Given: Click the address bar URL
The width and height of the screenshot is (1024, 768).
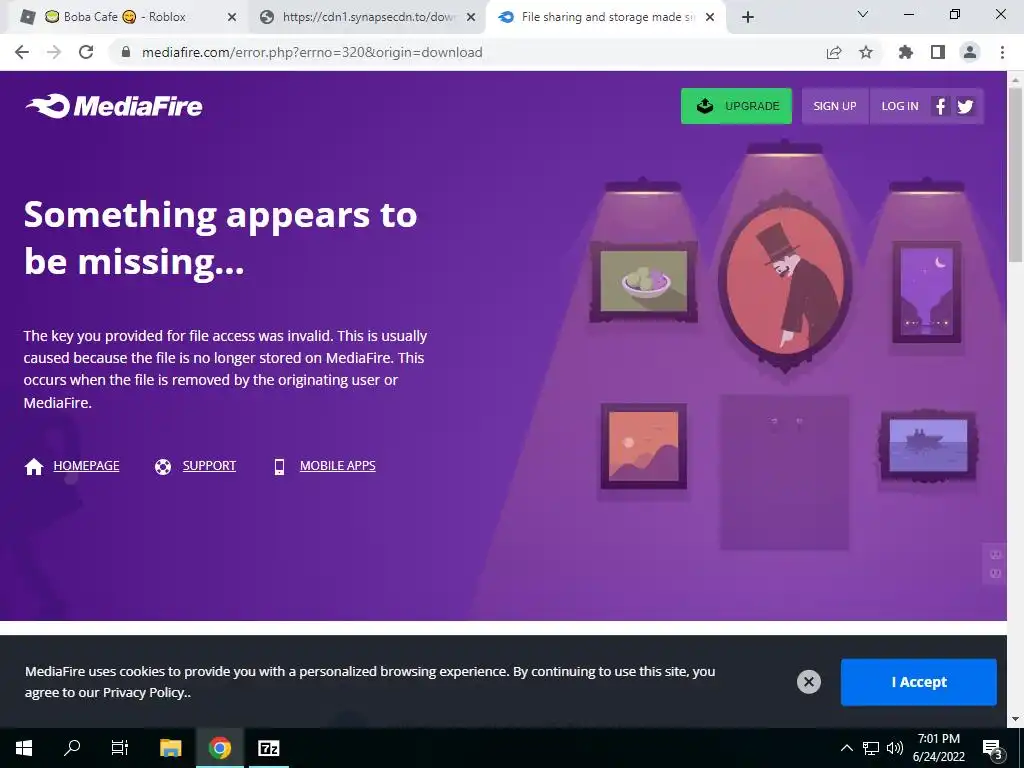Looking at the screenshot, I should point(312,52).
